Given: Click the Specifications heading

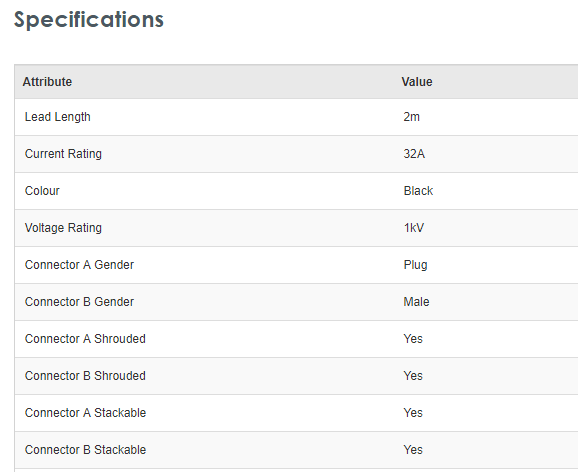Looking at the screenshot, I should [x=88, y=20].
